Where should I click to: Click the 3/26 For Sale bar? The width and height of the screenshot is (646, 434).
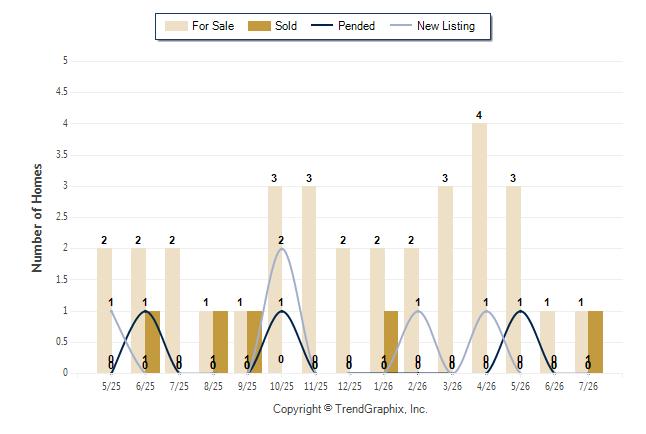(445, 279)
